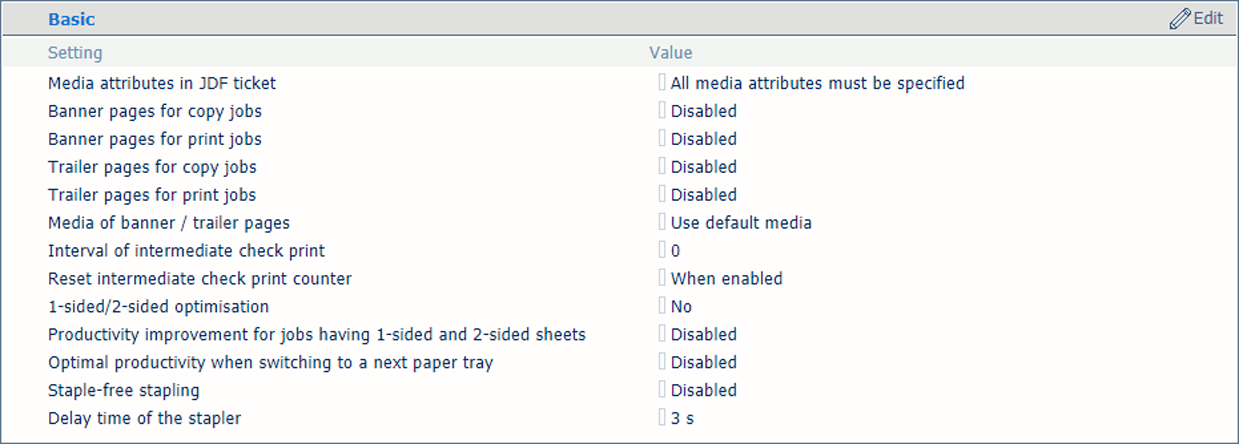This screenshot has height=444, width=1239.
Task: Click the Value column header
Action: 671,53
